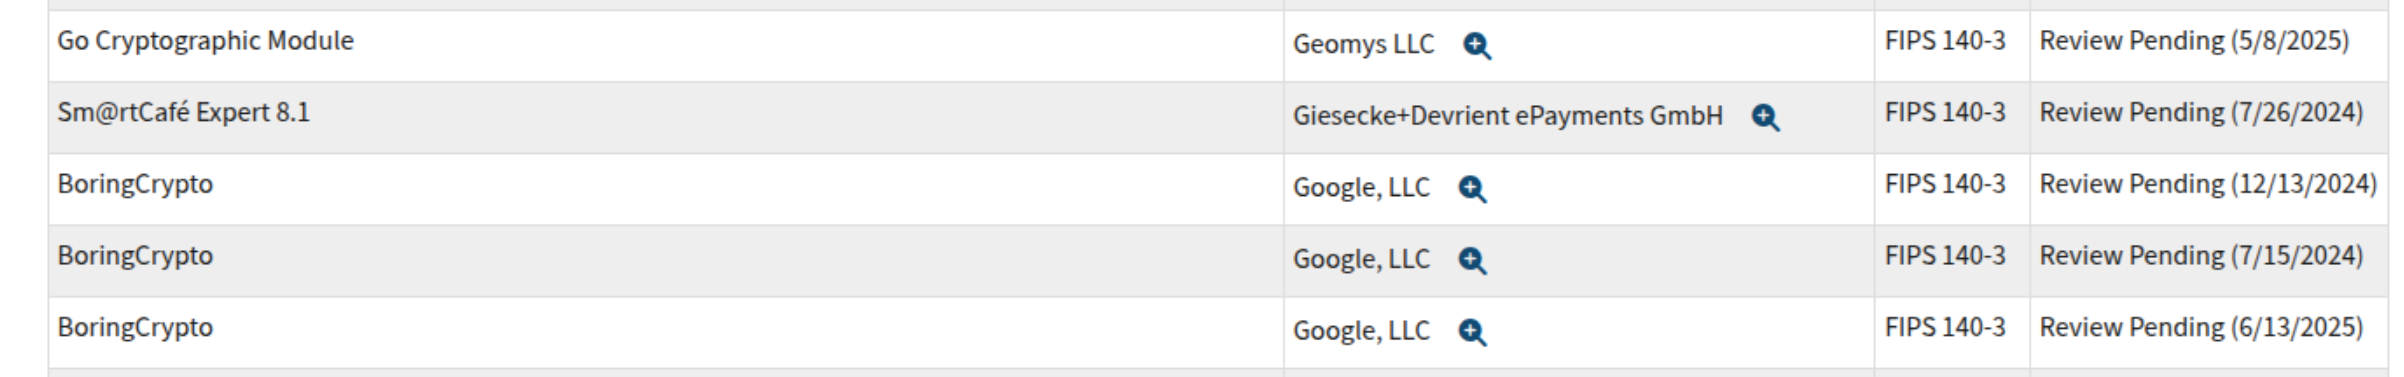Select the Review Pending (5/8/2025) status

click(x=2194, y=41)
